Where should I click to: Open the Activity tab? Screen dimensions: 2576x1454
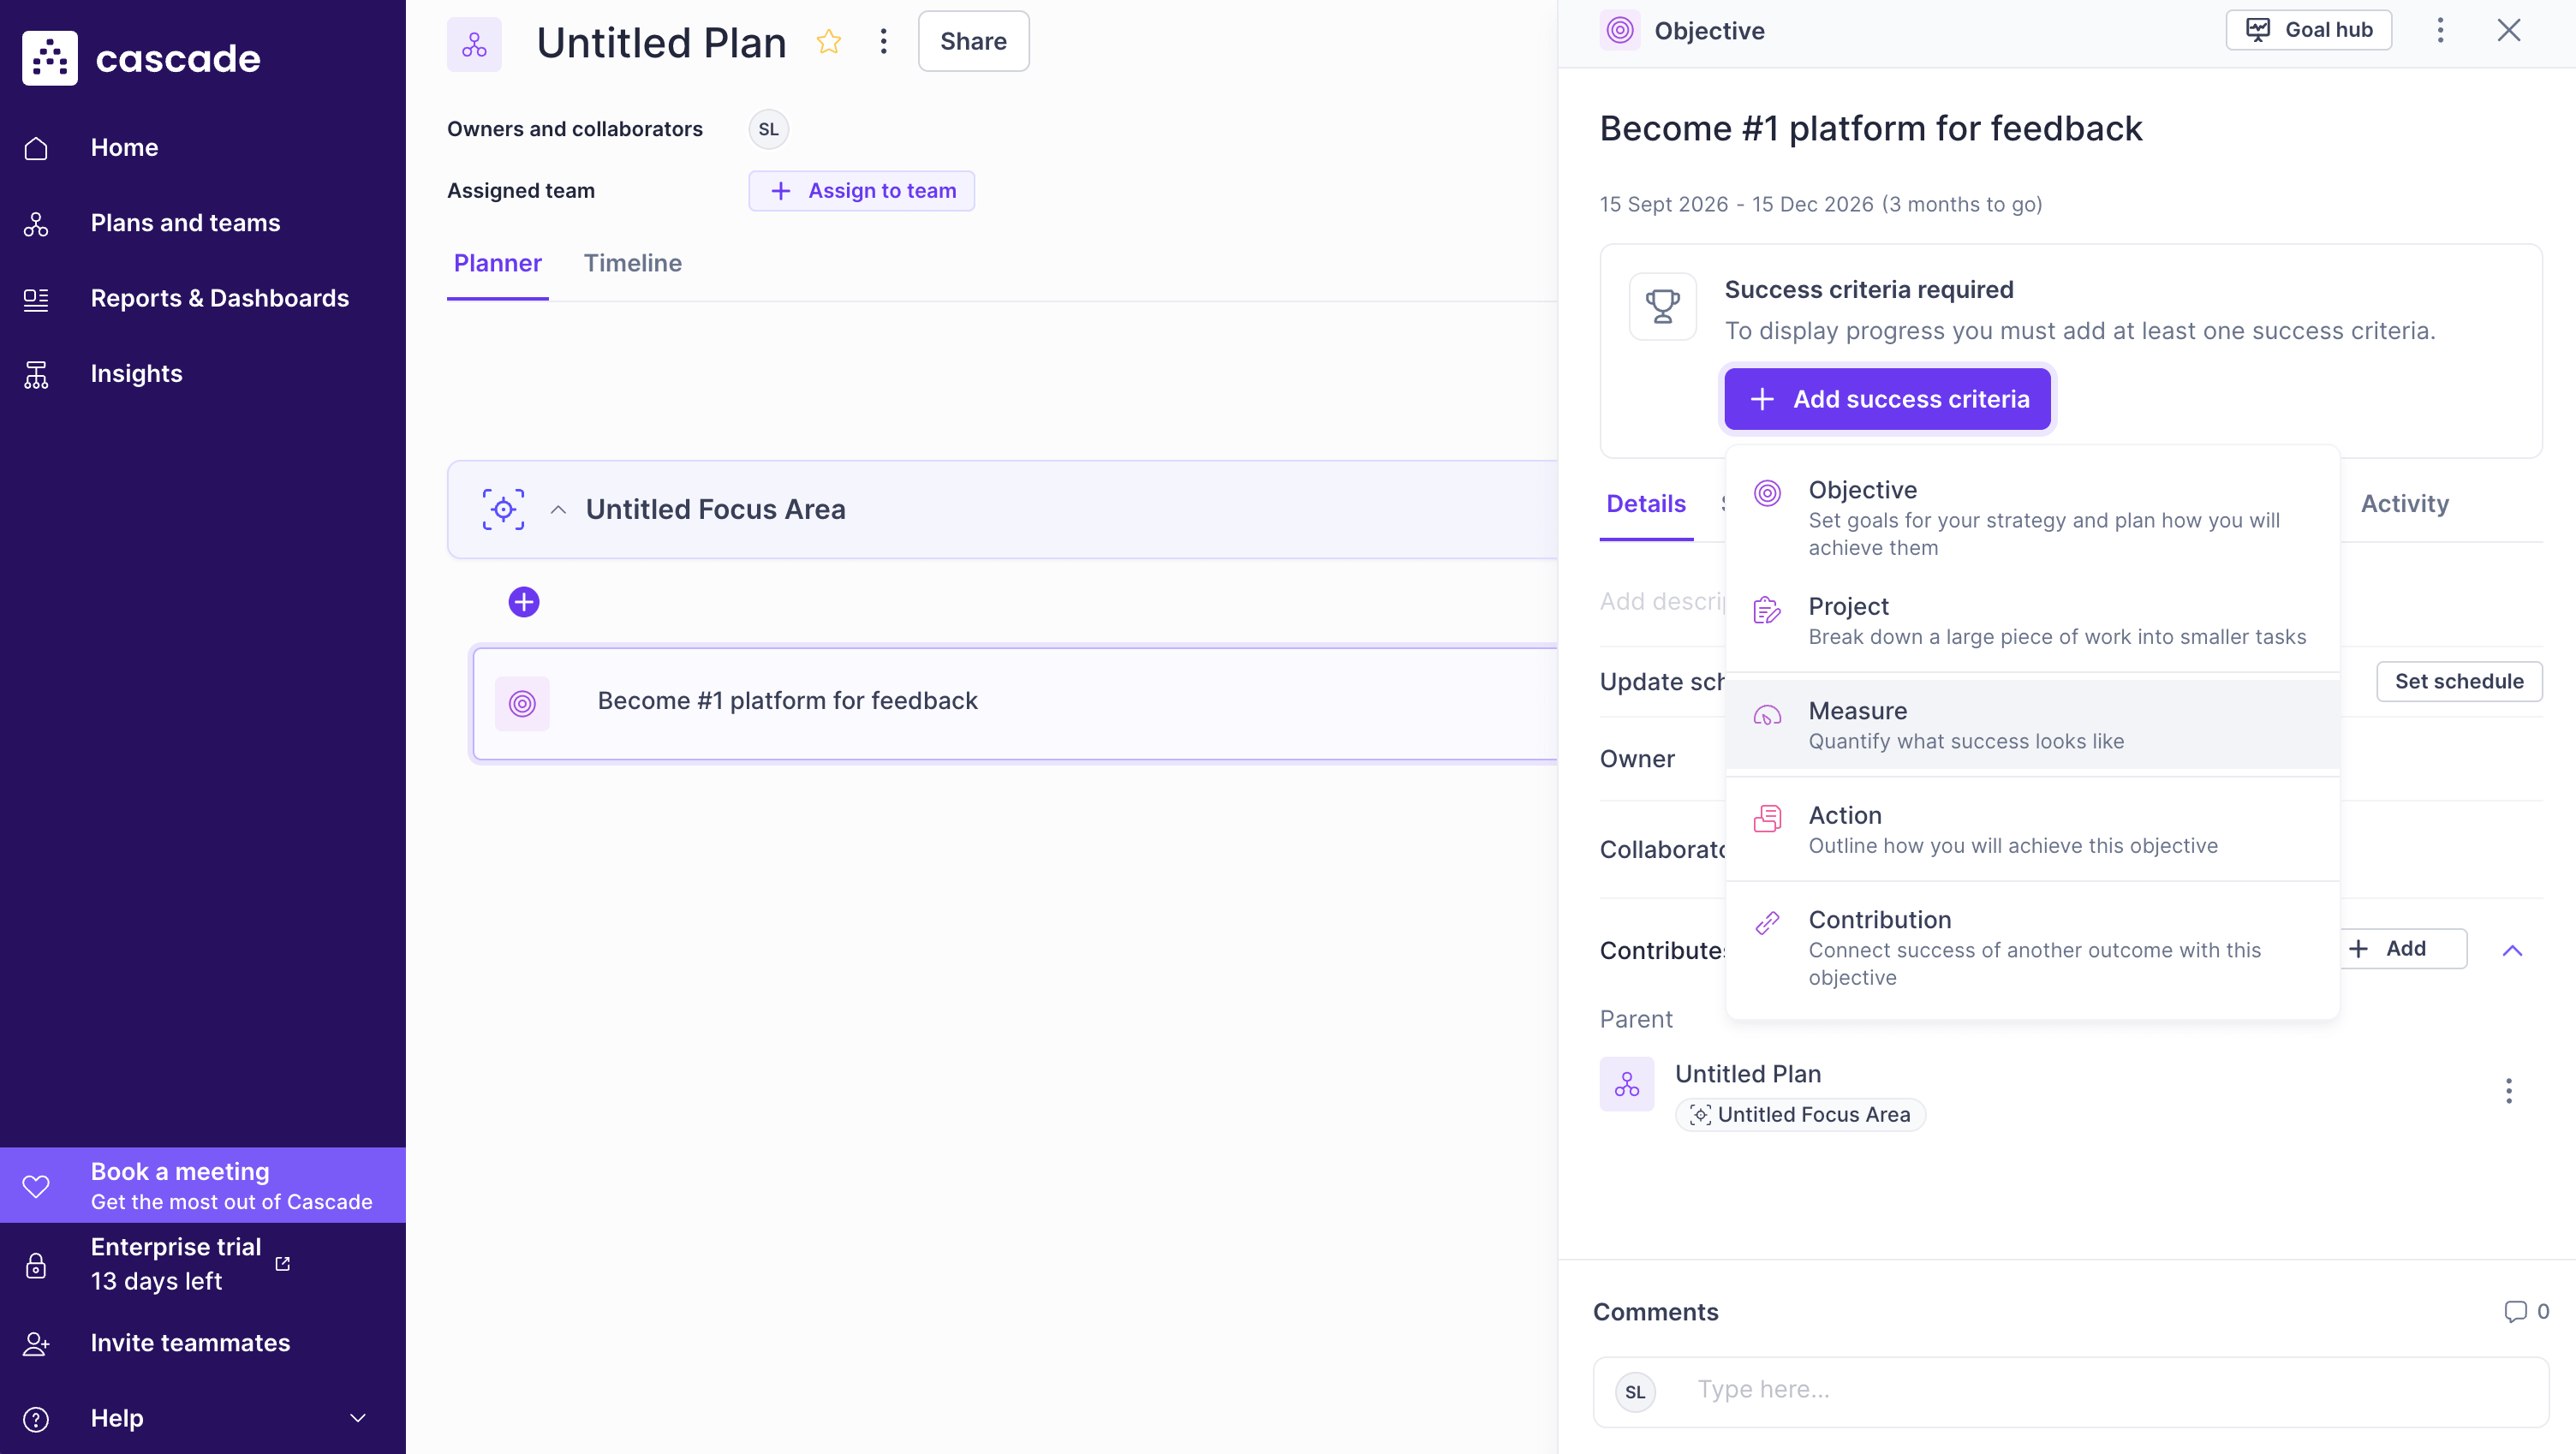2404,504
